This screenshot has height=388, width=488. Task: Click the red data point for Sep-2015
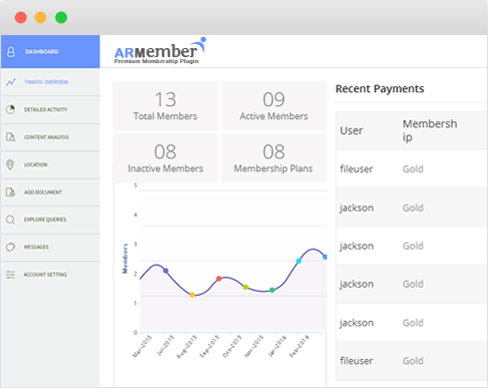coord(219,279)
